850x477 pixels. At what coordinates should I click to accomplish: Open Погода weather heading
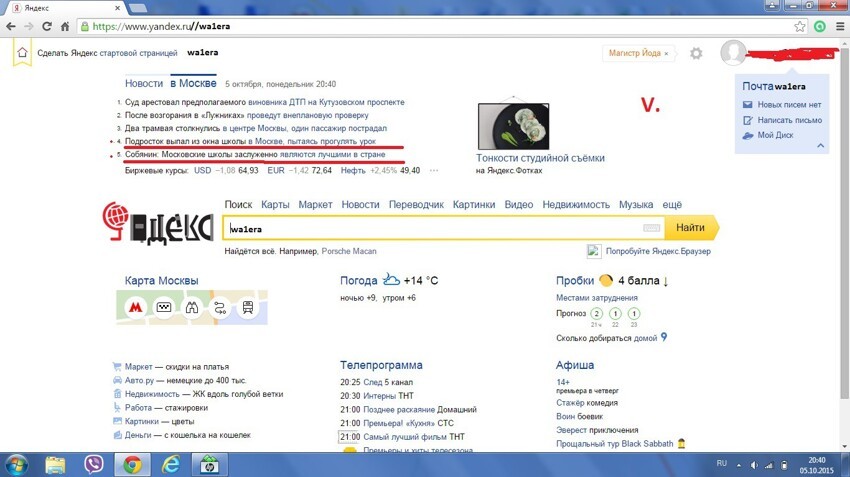358,280
